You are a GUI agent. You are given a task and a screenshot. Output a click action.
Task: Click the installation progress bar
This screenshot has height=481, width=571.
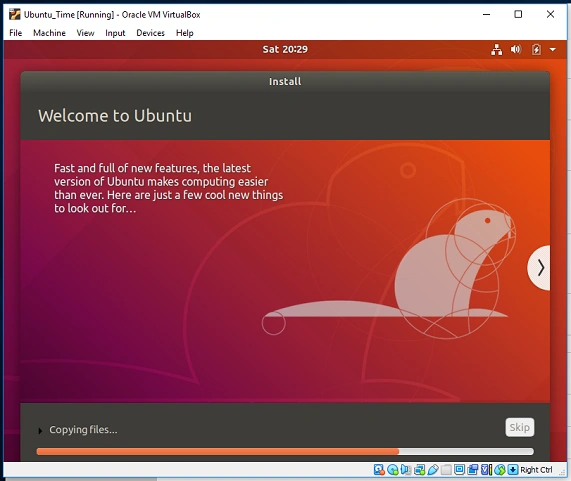(x=285, y=452)
